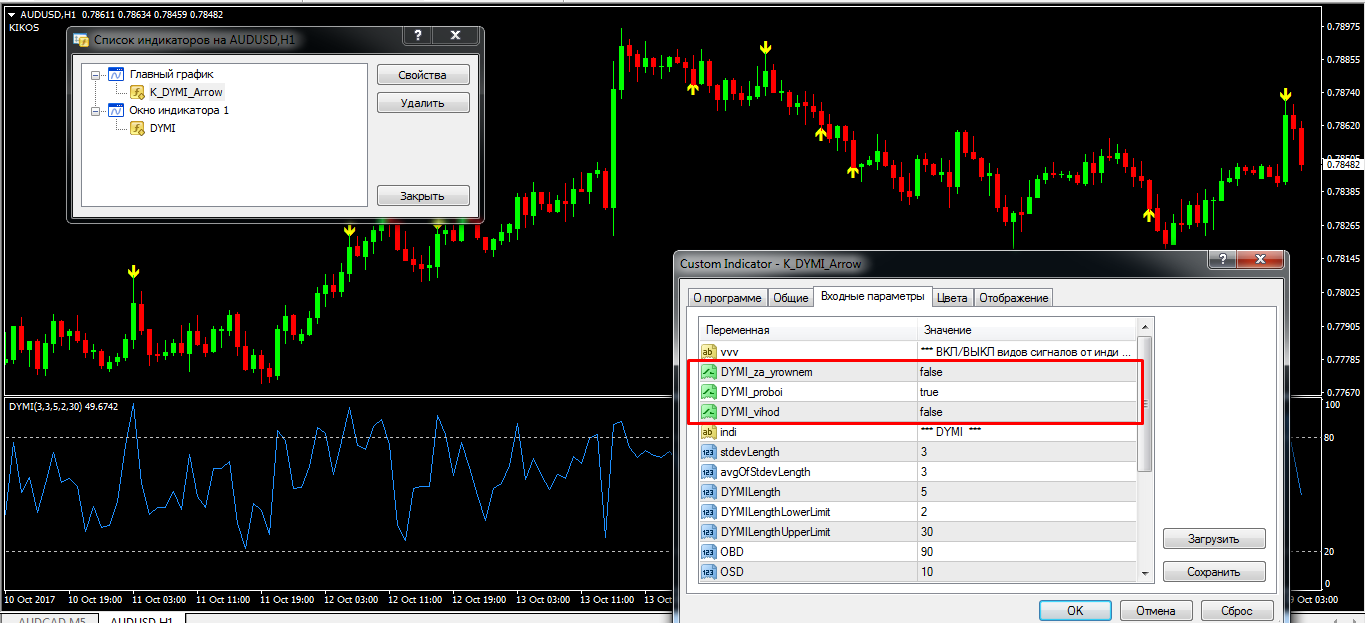This screenshot has width=1365, height=623.
Task: Click the stdevLength integer parameter icon
Action: click(x=709, y=452)
